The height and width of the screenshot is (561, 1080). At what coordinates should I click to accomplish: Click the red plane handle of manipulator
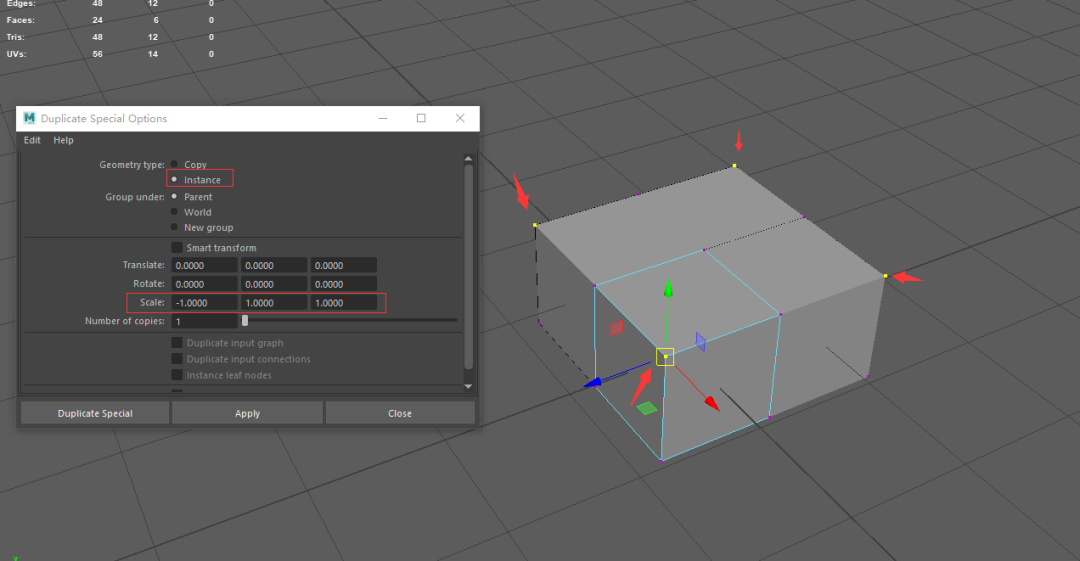[616, 327]
